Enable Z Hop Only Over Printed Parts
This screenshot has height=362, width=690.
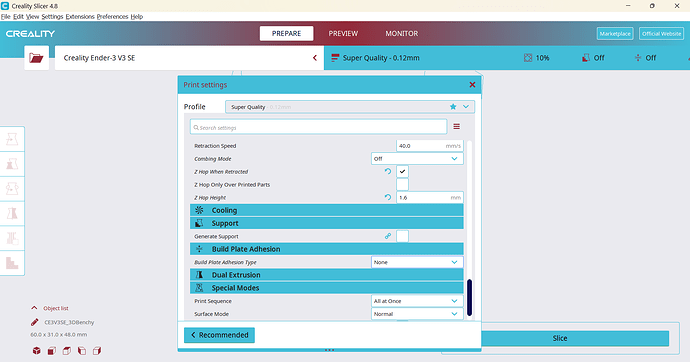(402, 184)
